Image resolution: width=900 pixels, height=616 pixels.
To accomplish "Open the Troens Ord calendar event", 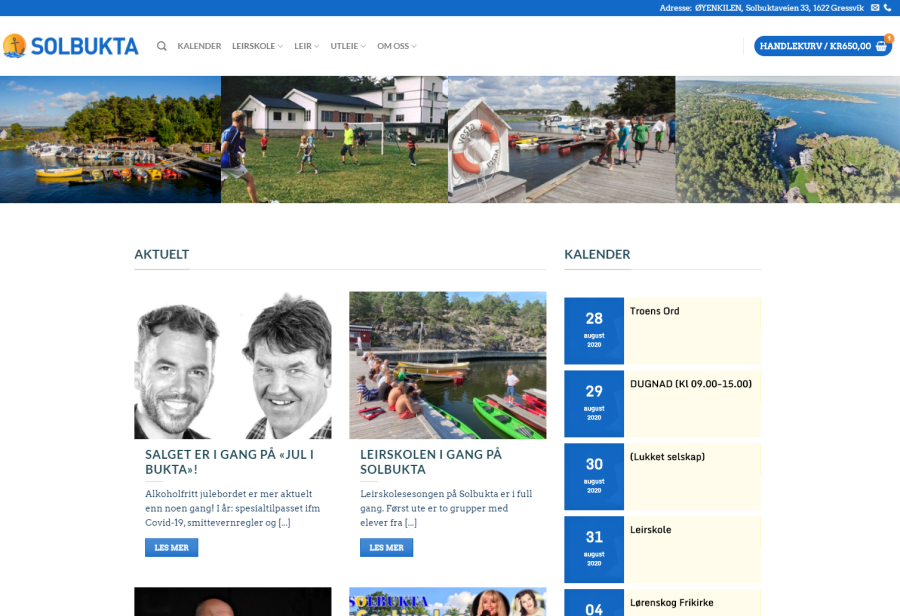I will pos(655,311).
